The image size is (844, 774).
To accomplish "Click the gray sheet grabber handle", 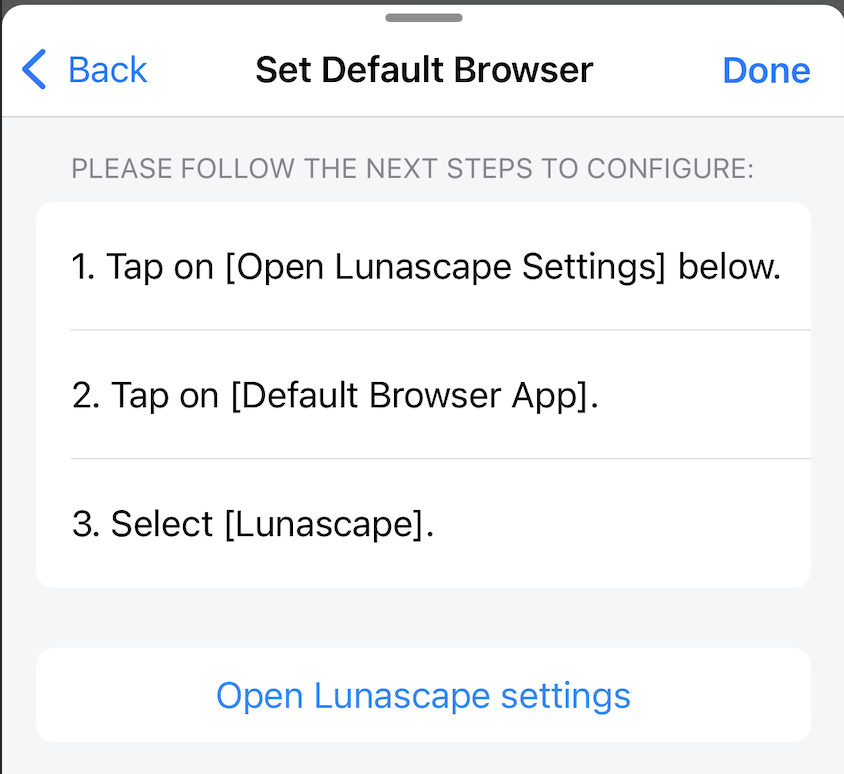I will 423,17.
